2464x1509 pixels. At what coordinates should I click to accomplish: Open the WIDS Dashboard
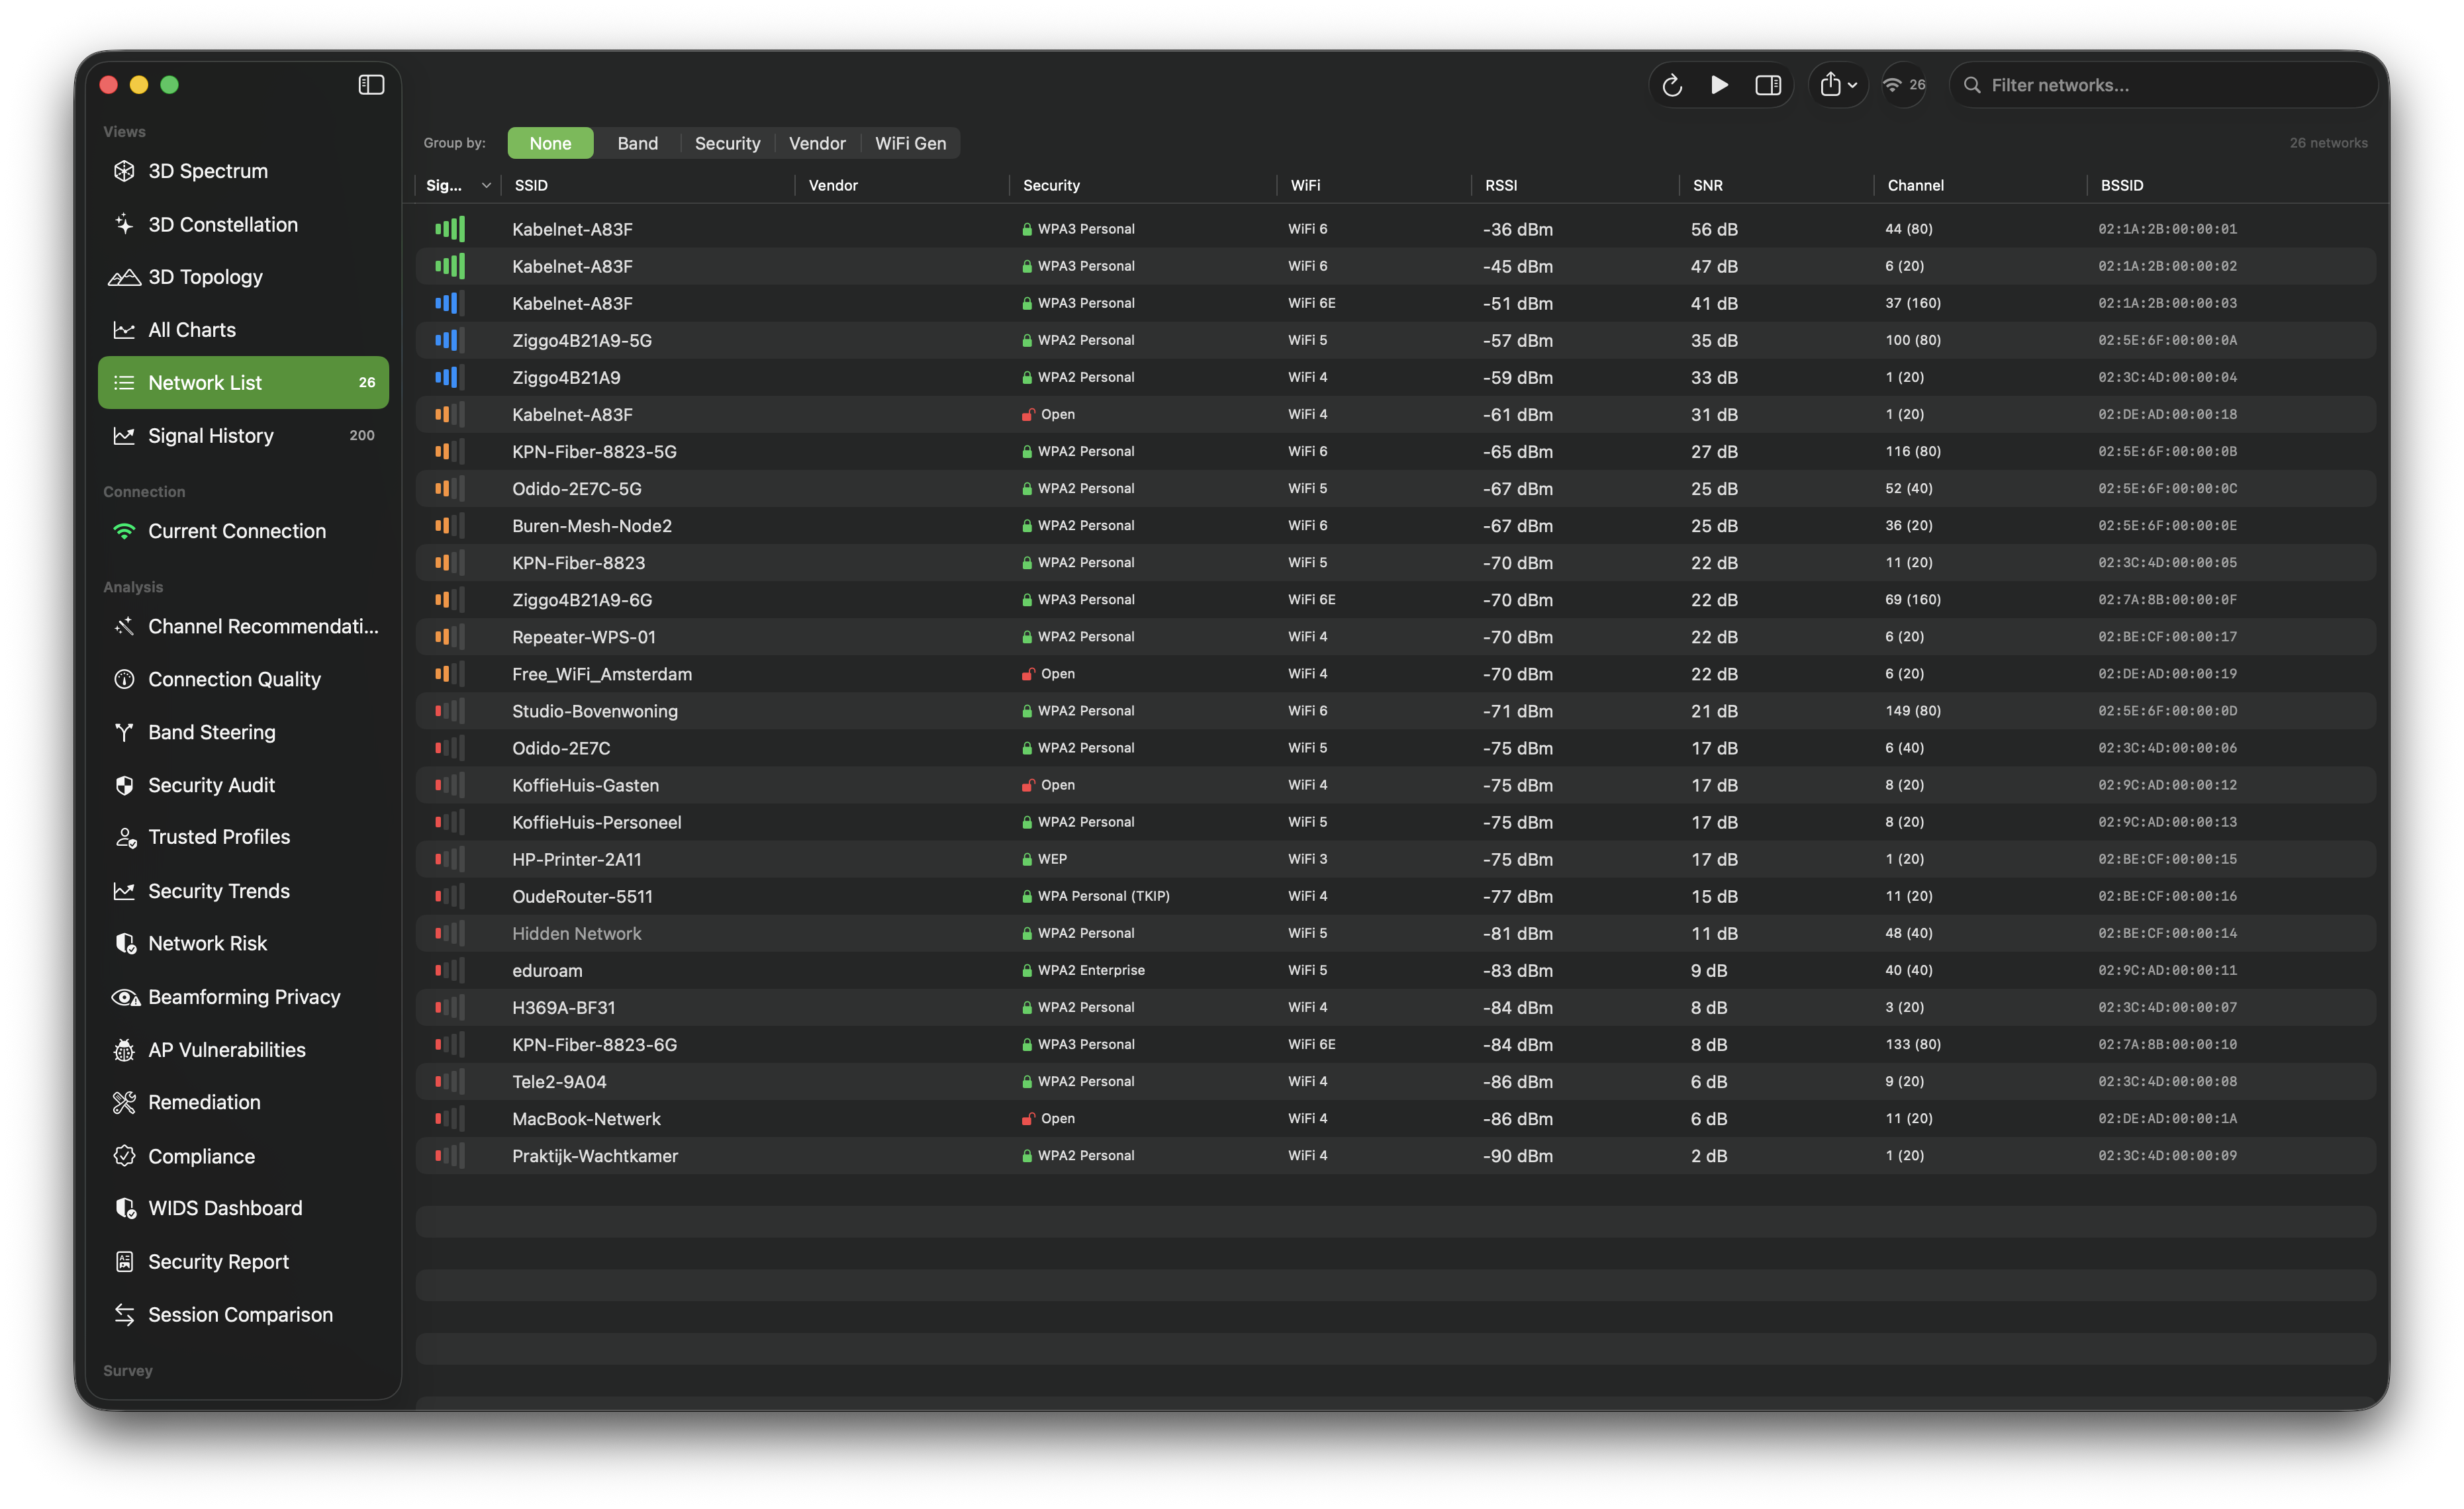[x=243, y=1208]
